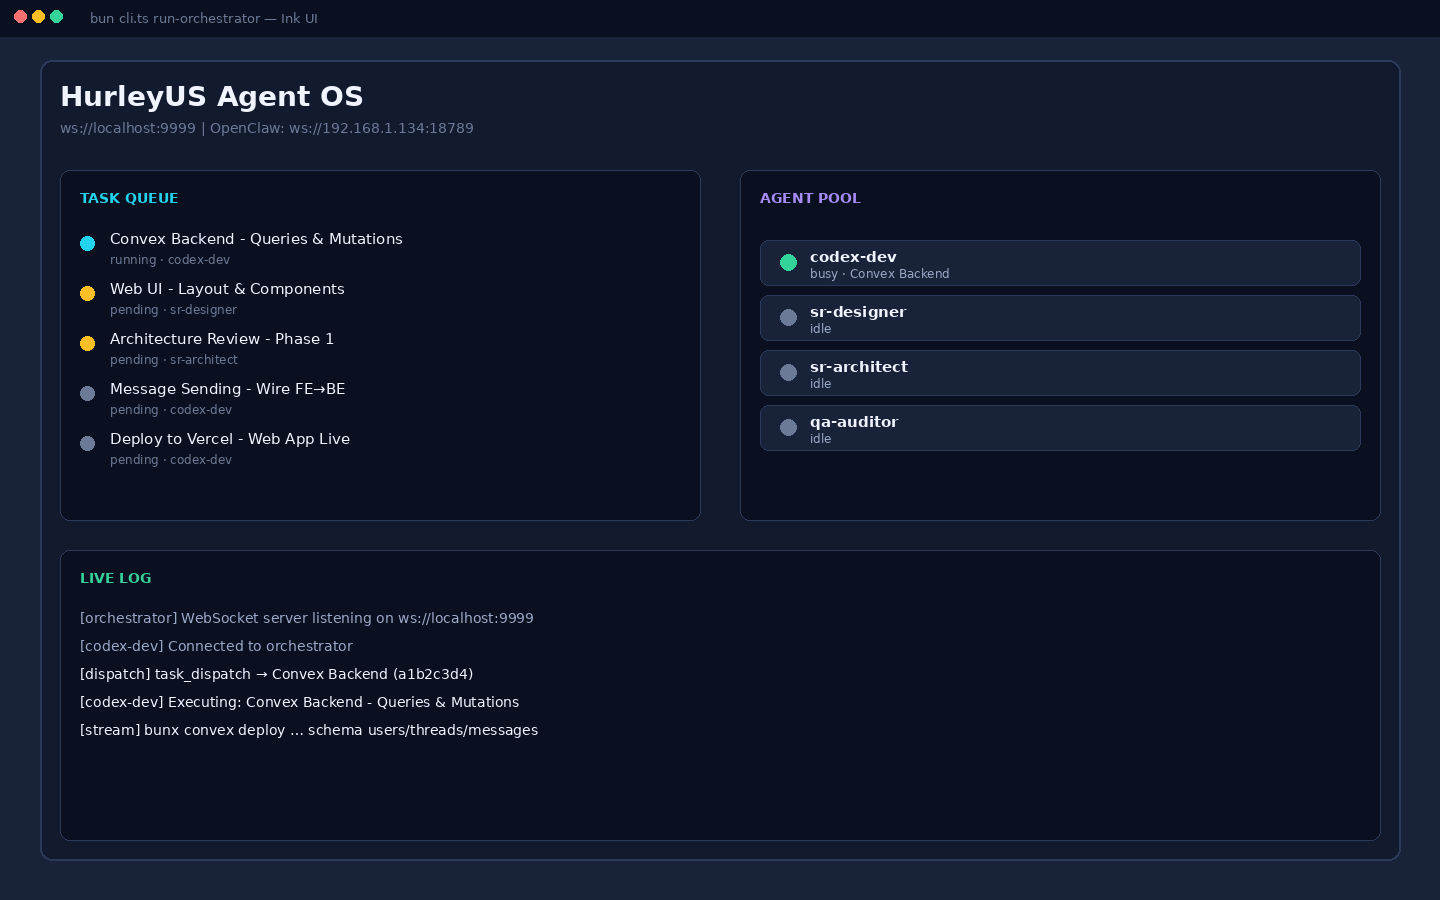Select the Message Sending - Wire FE→BE task
Screen dimensions: 1440x900
227,389
